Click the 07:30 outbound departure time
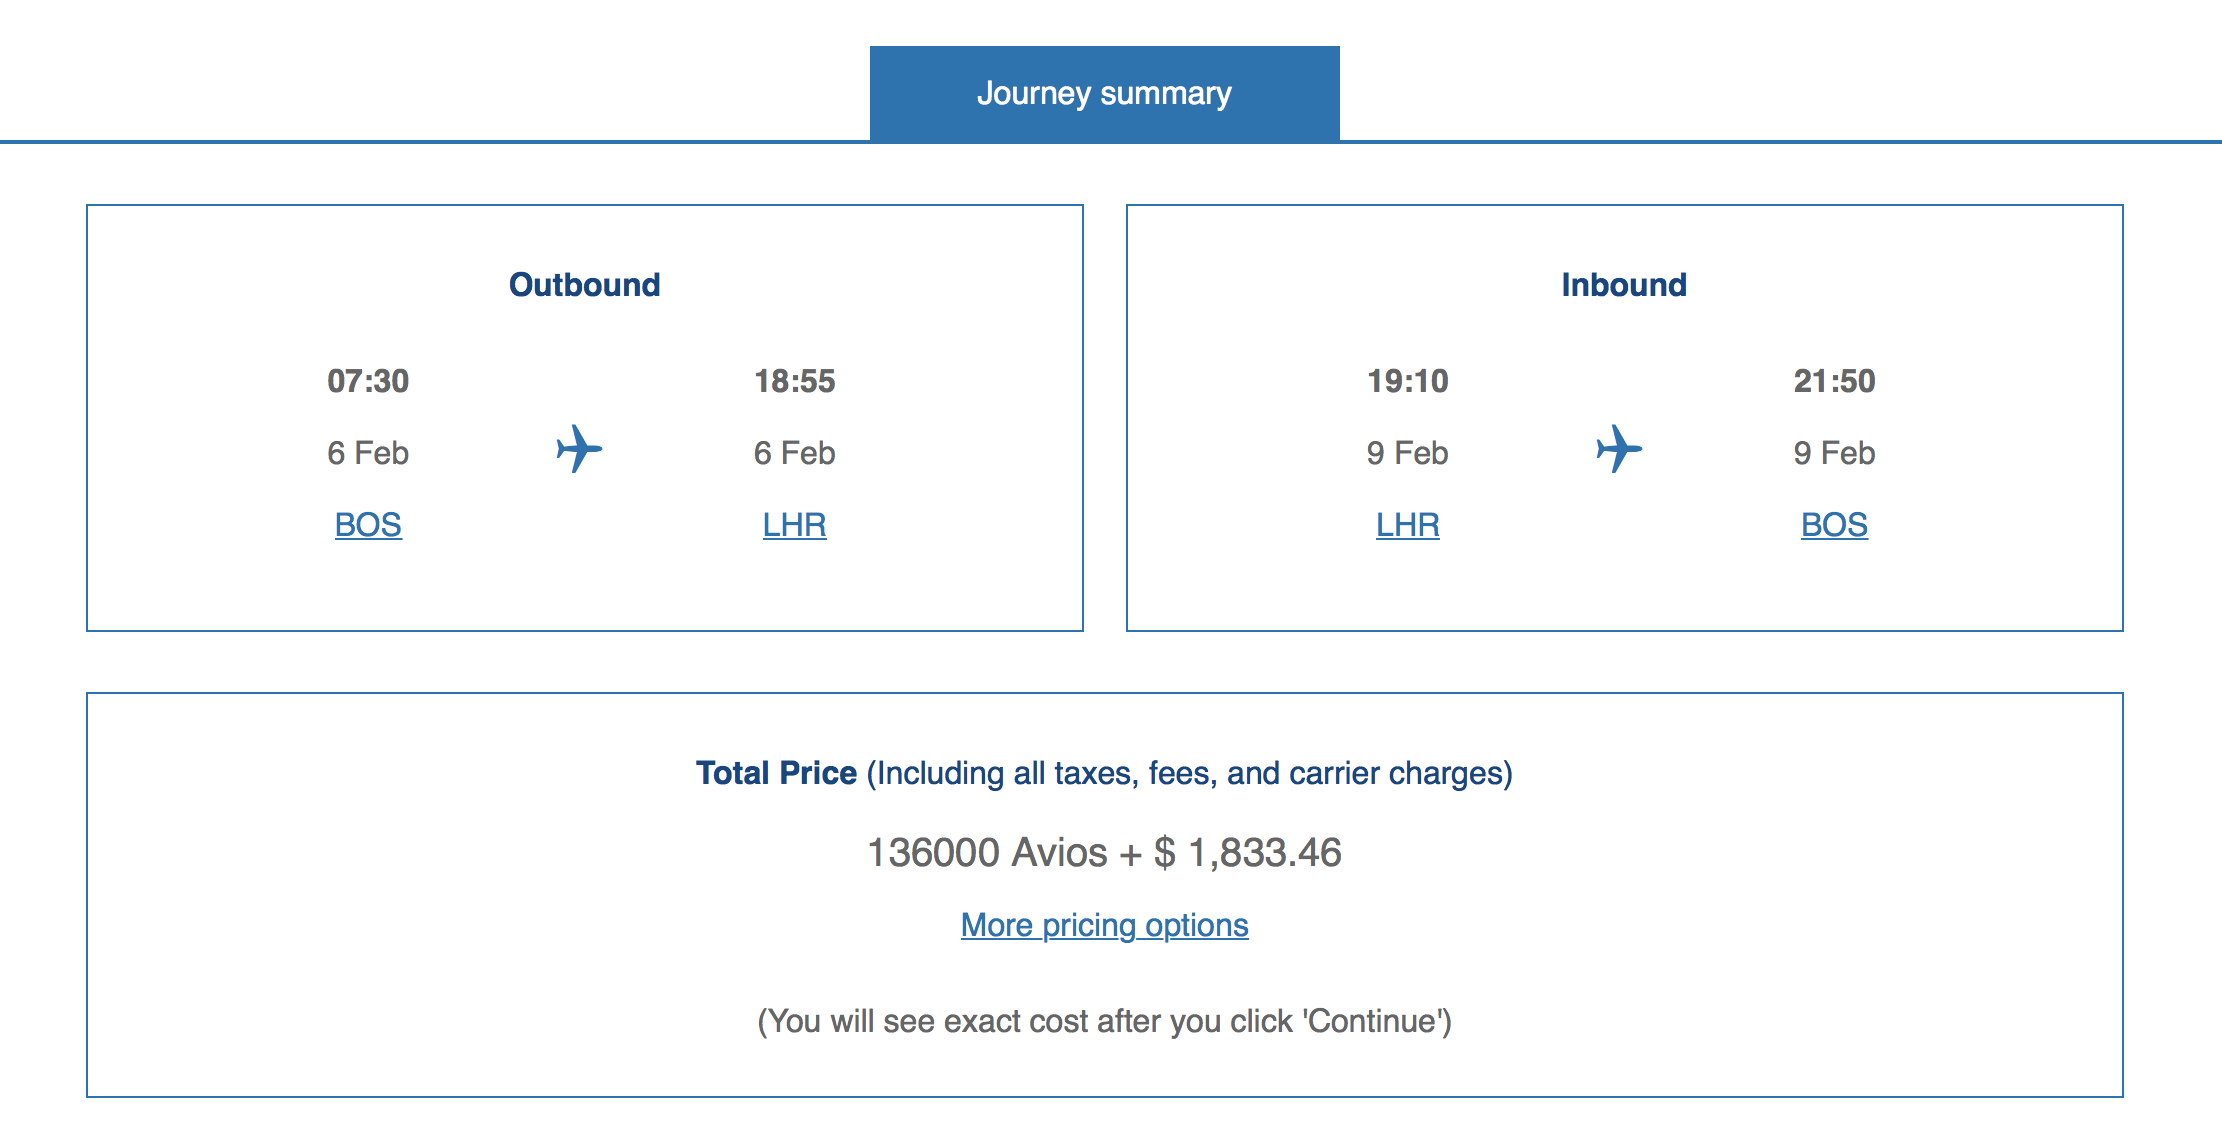This screenshot has height=1146, width=2222. (368, 381)
